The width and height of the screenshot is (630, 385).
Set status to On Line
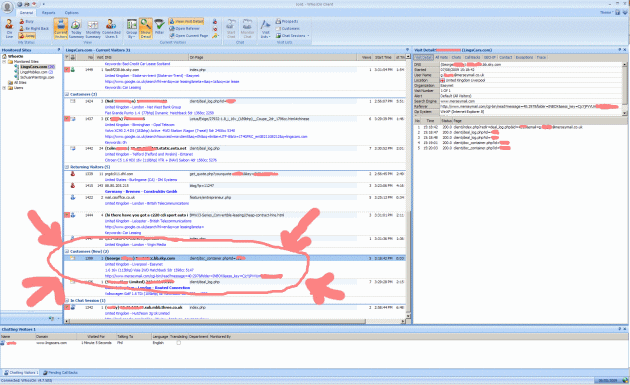pos(9,28)
